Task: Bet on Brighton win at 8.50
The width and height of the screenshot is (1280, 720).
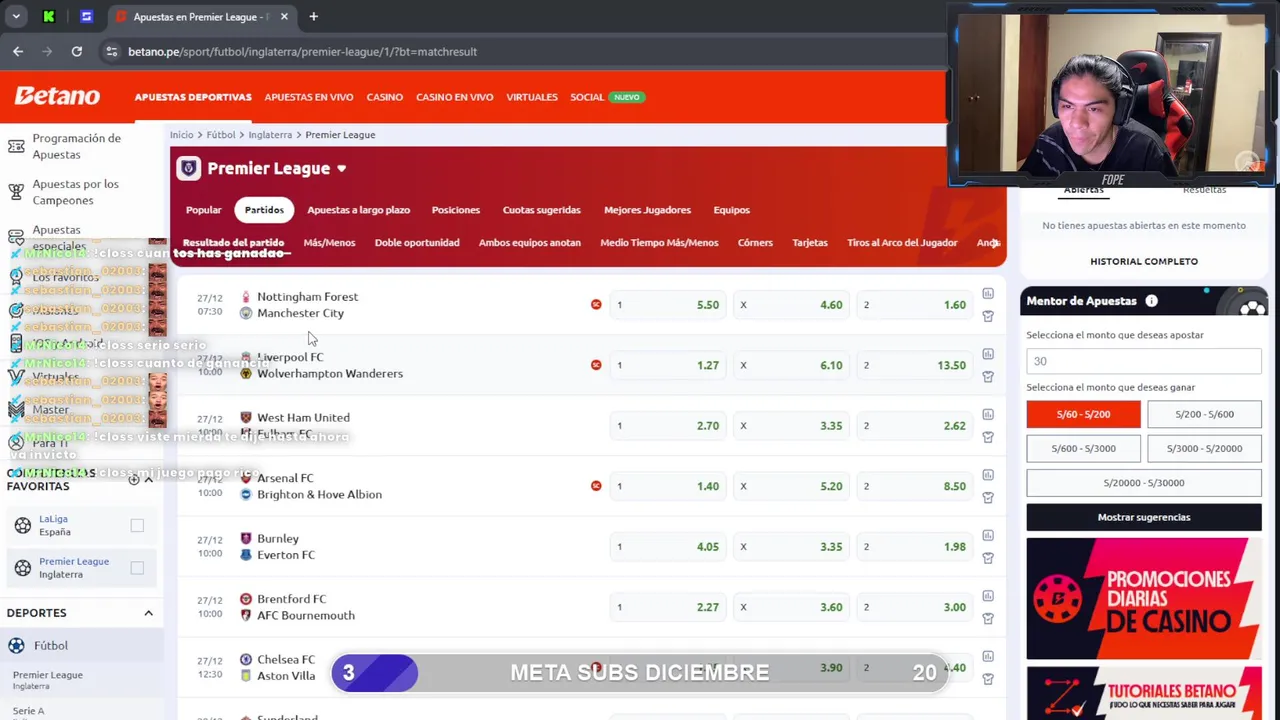Action: coord(916,486)
